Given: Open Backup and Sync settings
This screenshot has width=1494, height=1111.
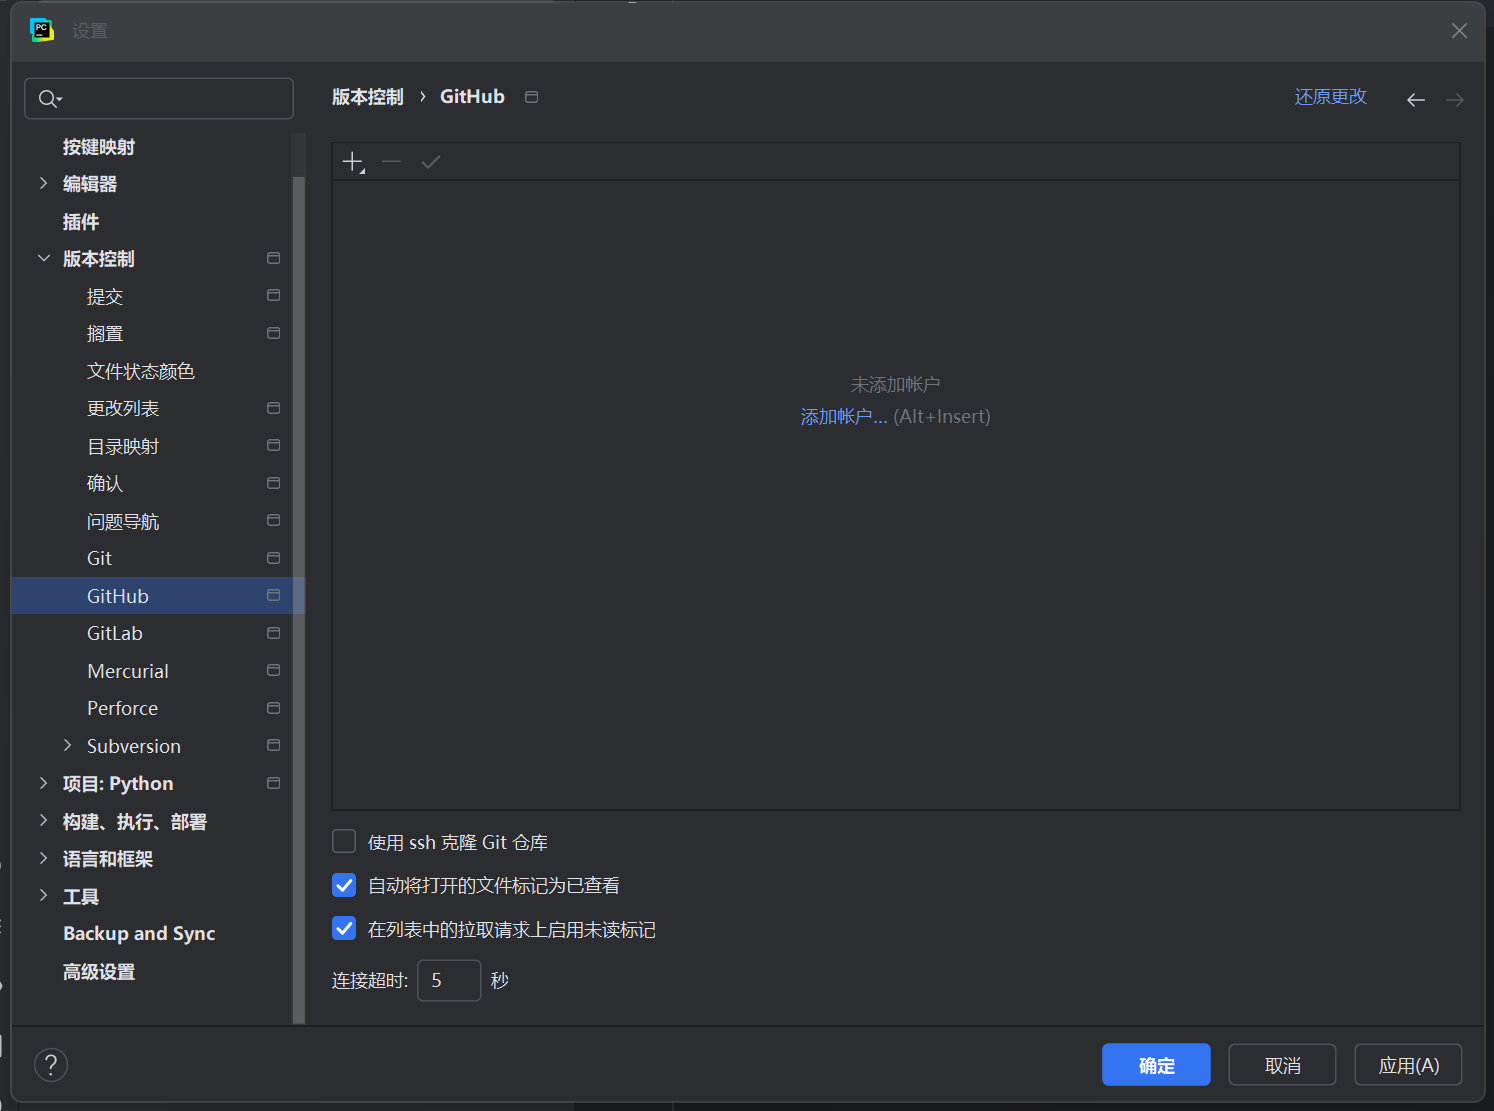Looking at the screenshot, I should click(139, 933).
